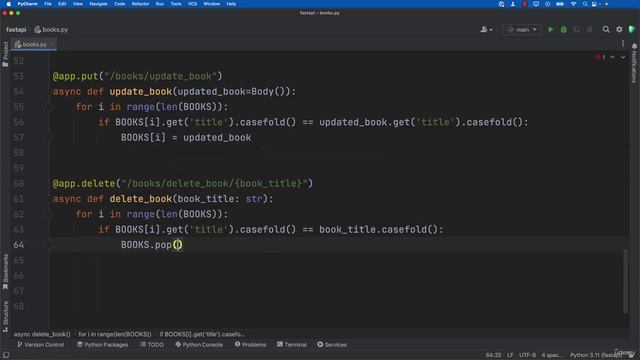Start debugging with the green bug icon
Screen dimensions: 640x360
click(x=564, y=29)
